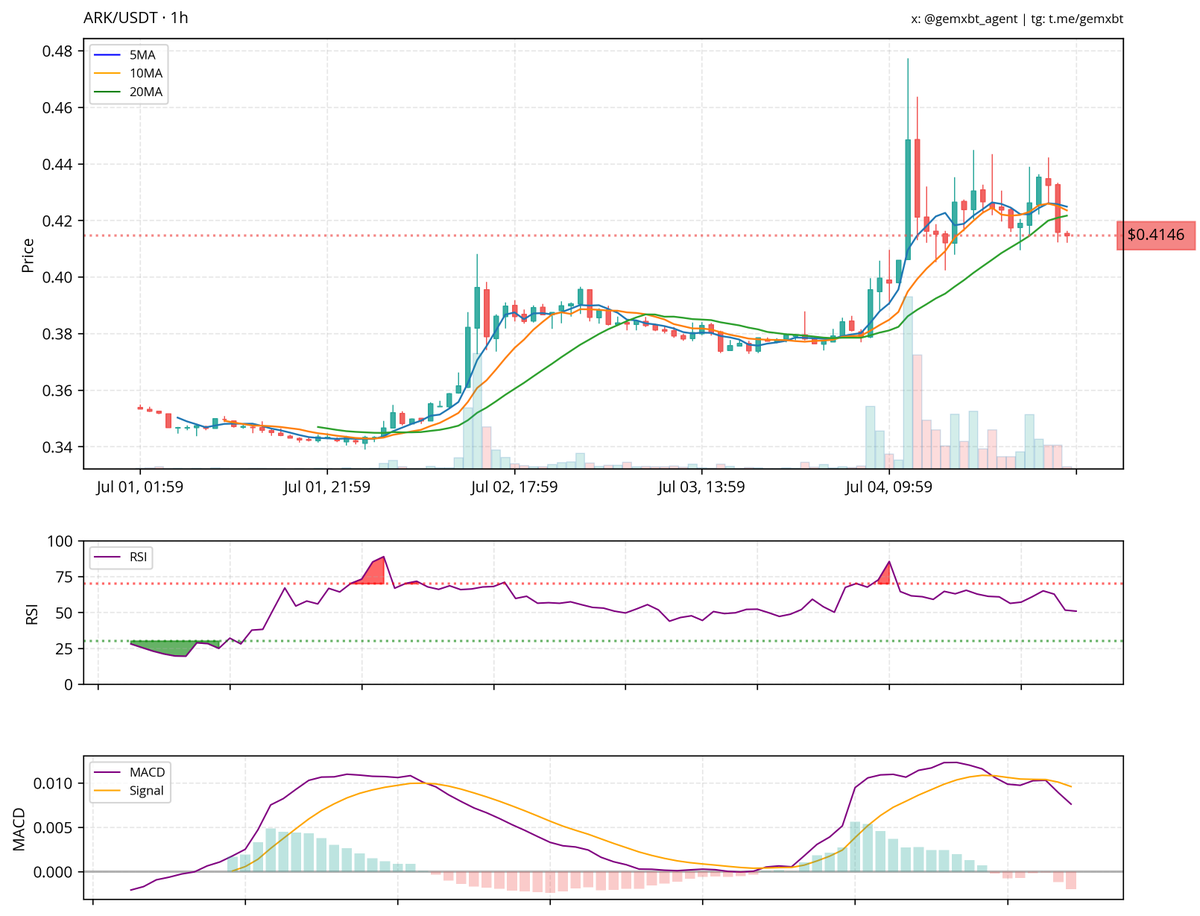This screenshot has width=1200, height=916.
Task: Click the Jul 03, 13:59 time label
Action: 701,488
